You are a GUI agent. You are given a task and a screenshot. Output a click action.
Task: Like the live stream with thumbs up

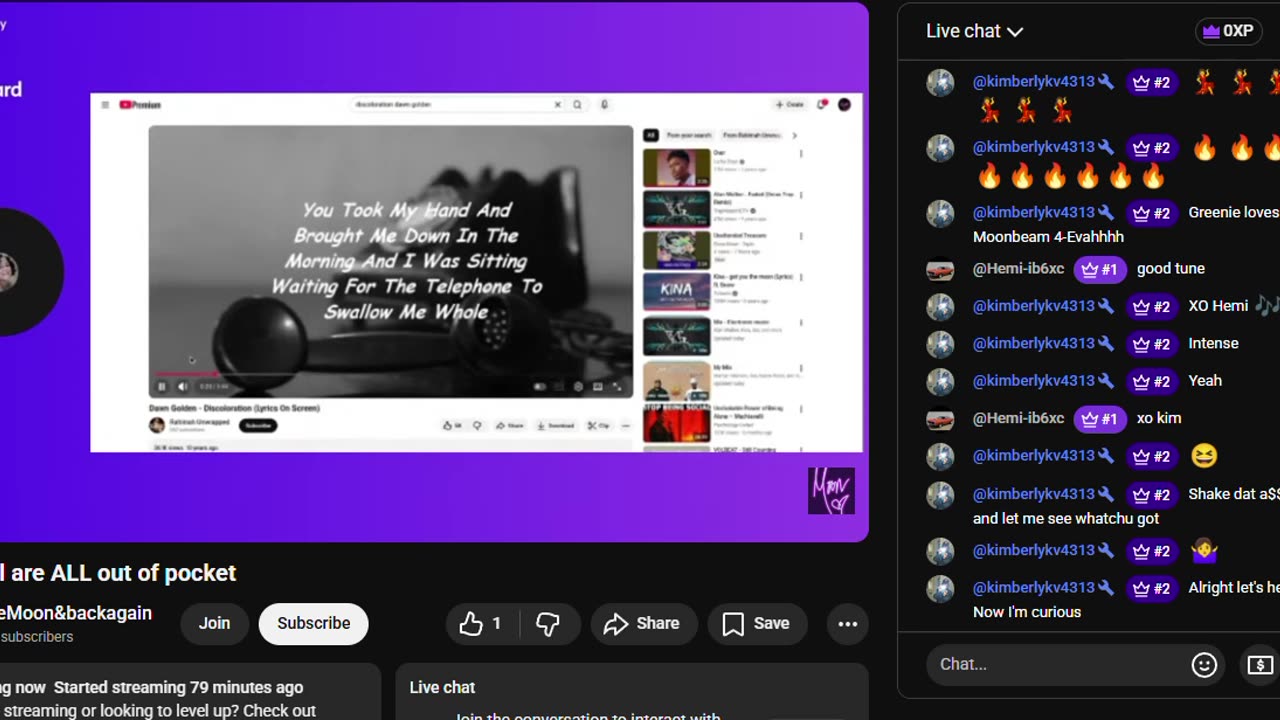tap(481, 624)
